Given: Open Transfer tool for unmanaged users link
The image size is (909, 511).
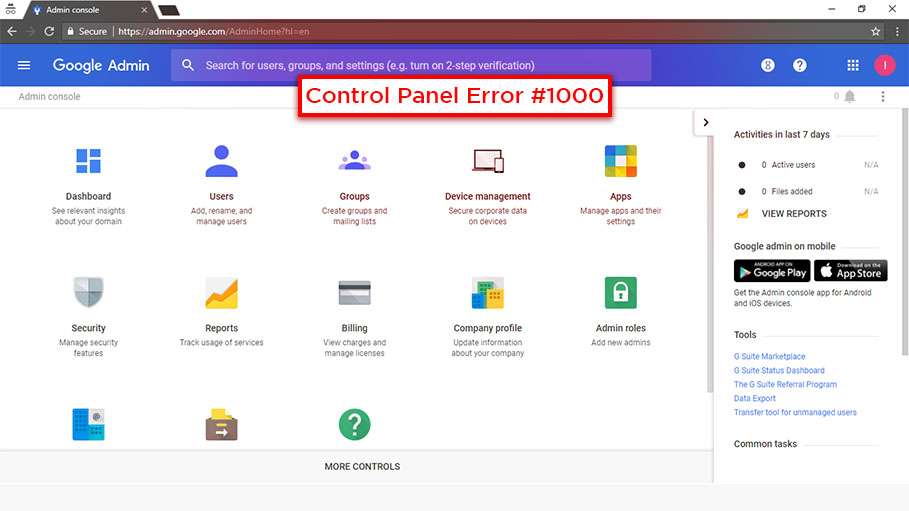Looking at the screenshot, I should point(795,412).
